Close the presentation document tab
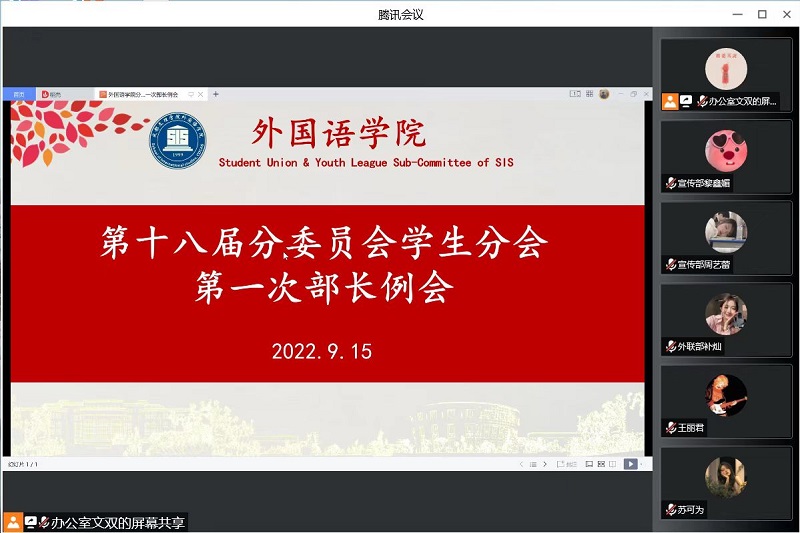Viewport: 800px width, 533px height. tap(201, 94)
